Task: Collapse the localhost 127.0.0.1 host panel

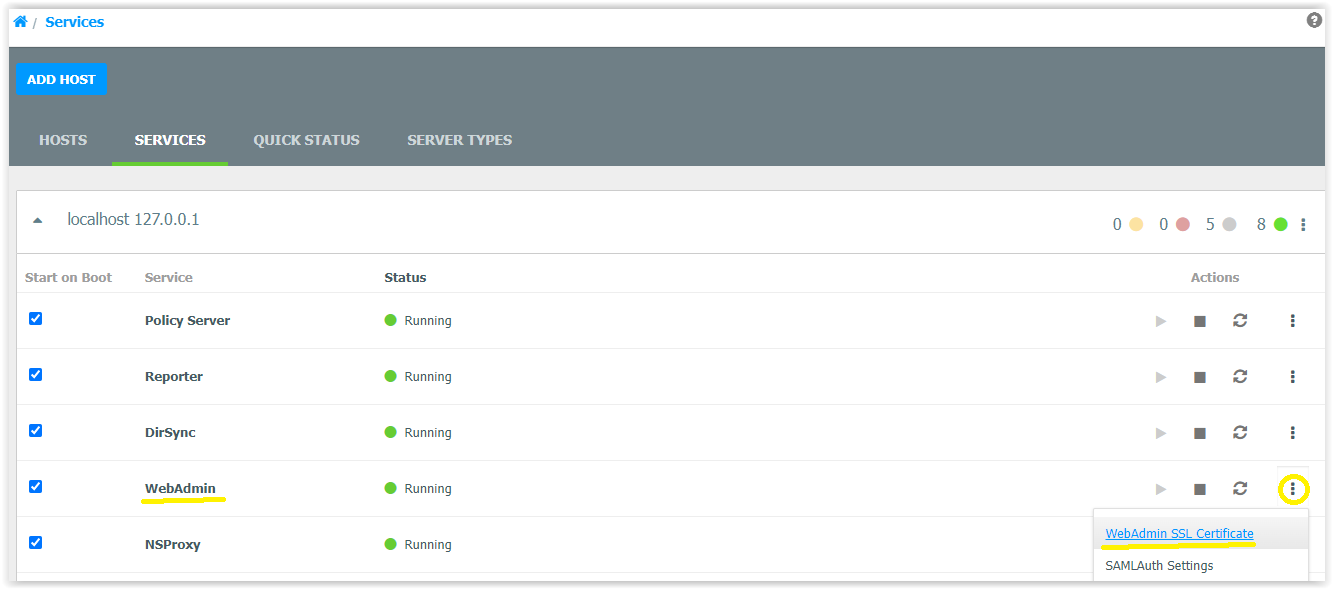Action: 38,219
